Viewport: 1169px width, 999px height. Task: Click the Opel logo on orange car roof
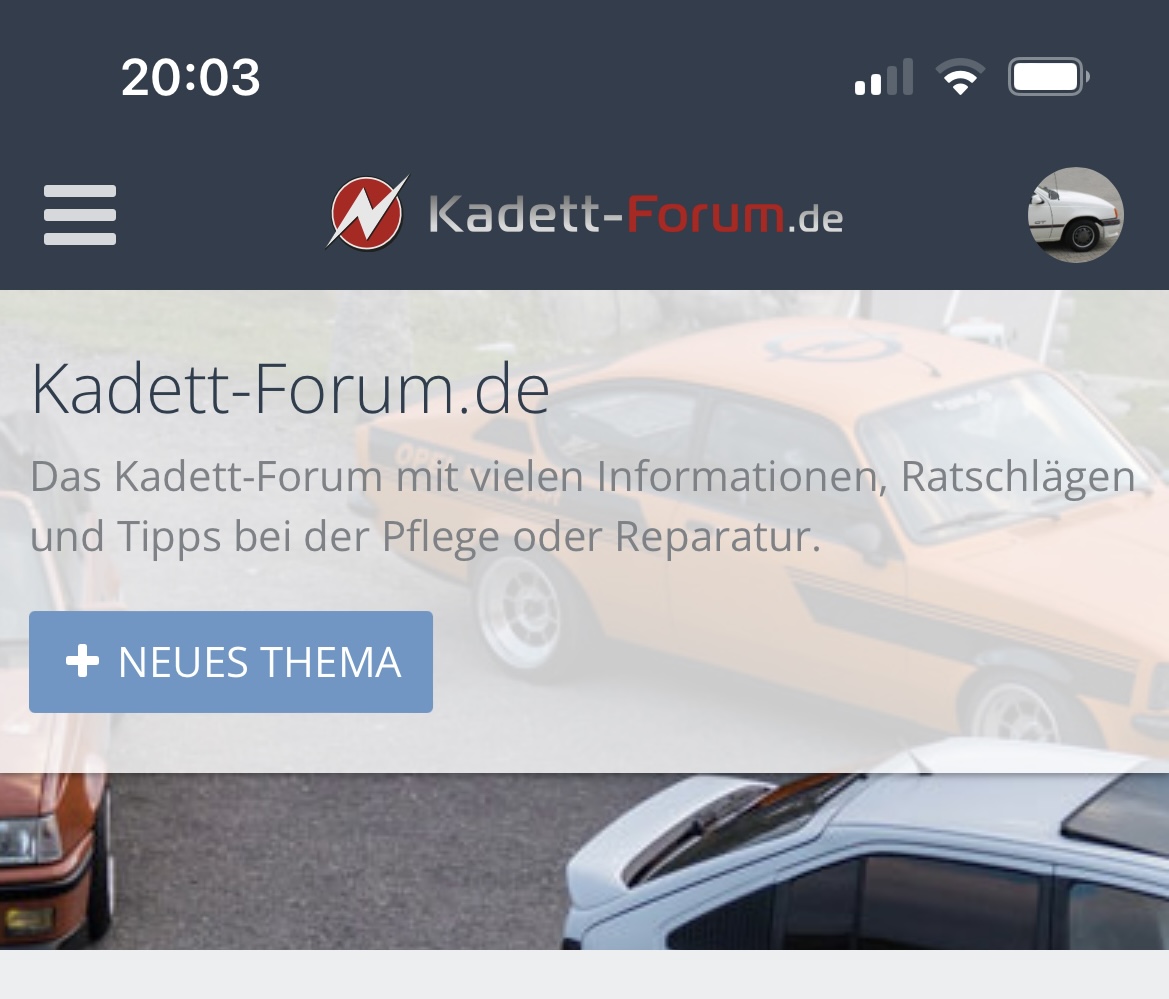pos(835,347)
